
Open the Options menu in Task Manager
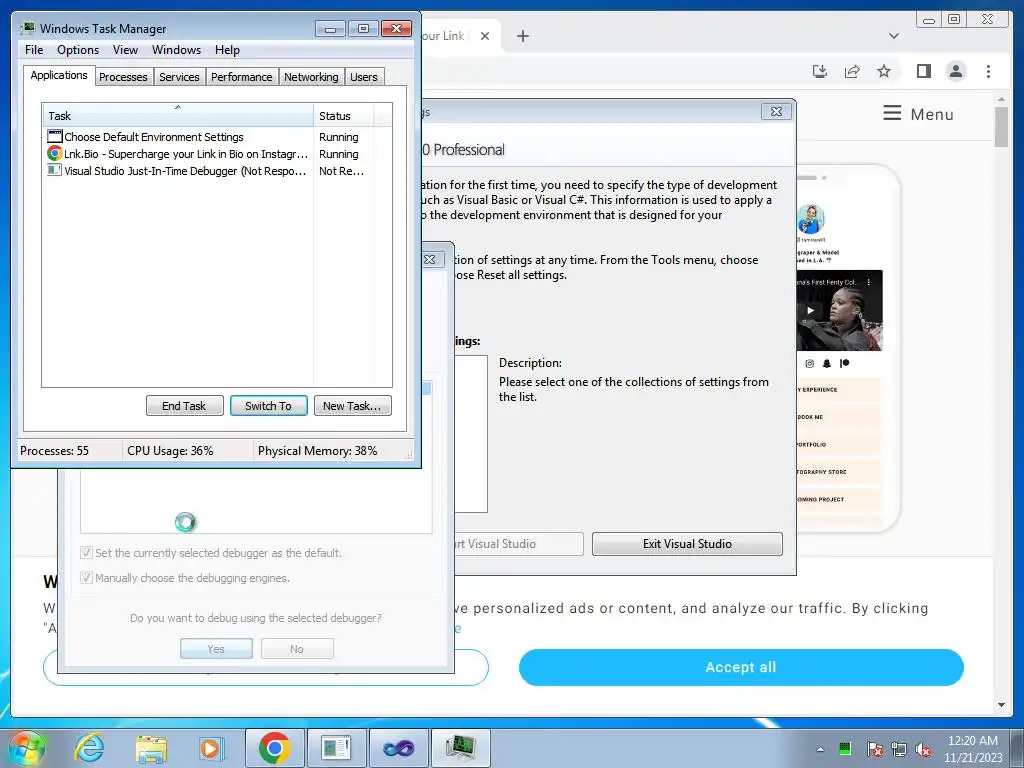(78, 50)
